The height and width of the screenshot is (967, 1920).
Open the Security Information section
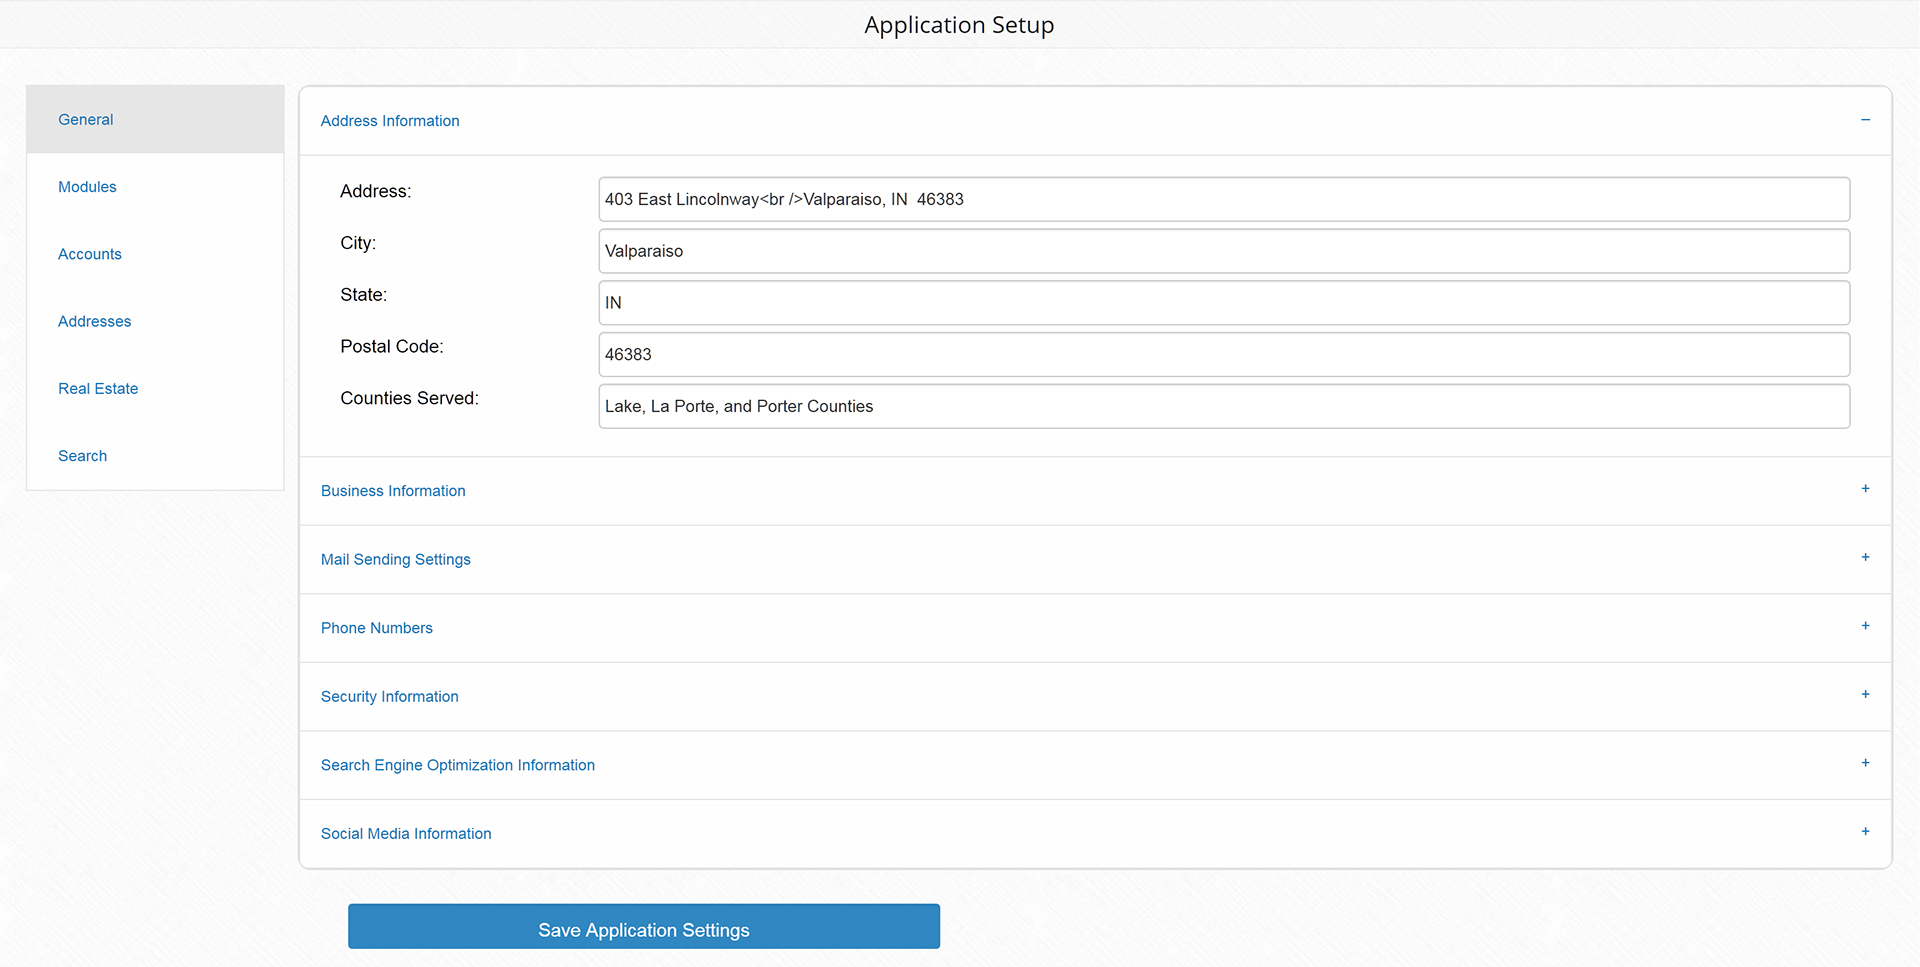[1095, 696]
